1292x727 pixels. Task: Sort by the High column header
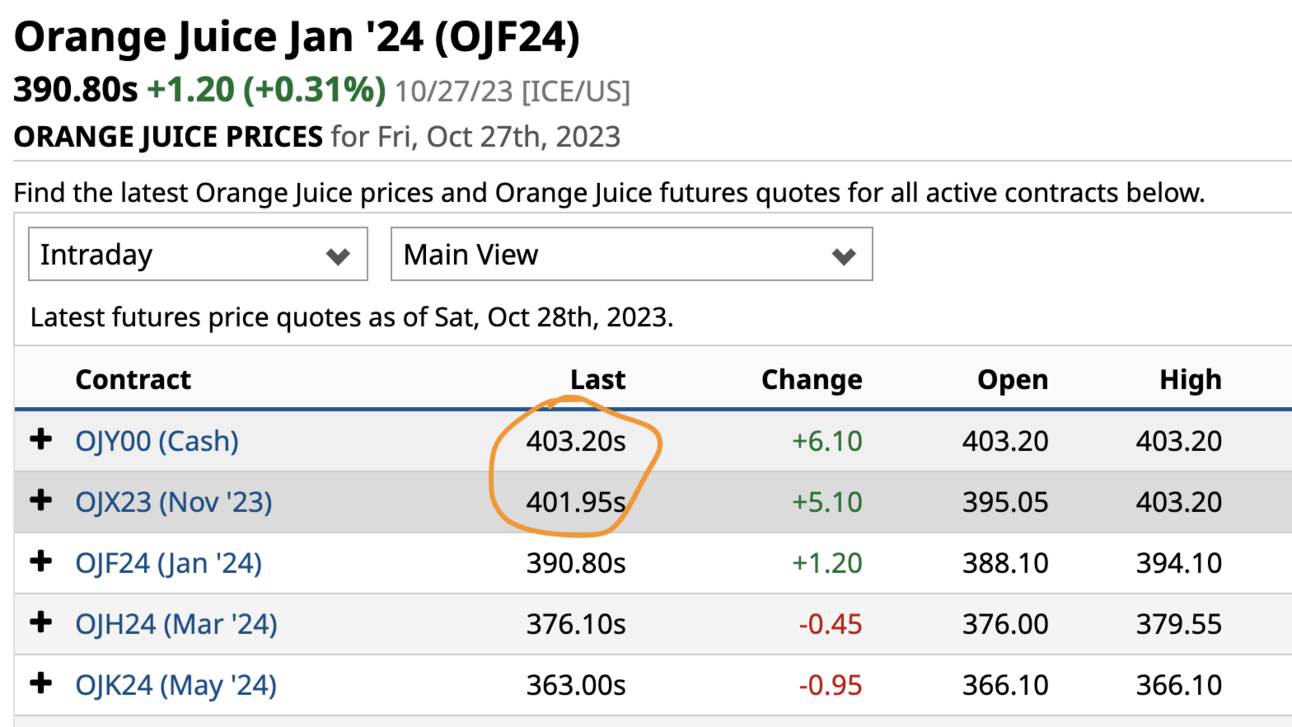pos(1190,380)
